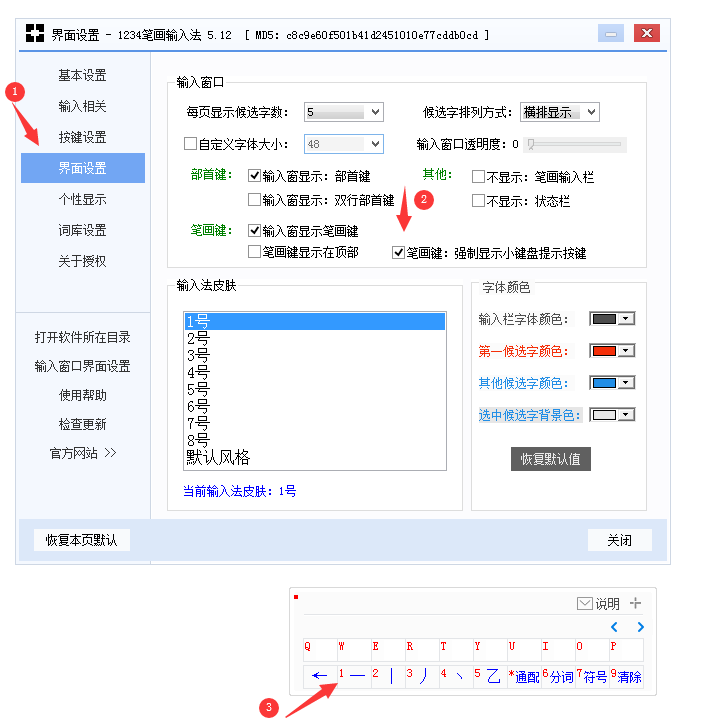Uncheck 输入窗显示笔画键 checkbox
Viewport: 703px width, 728px height.
254,230
